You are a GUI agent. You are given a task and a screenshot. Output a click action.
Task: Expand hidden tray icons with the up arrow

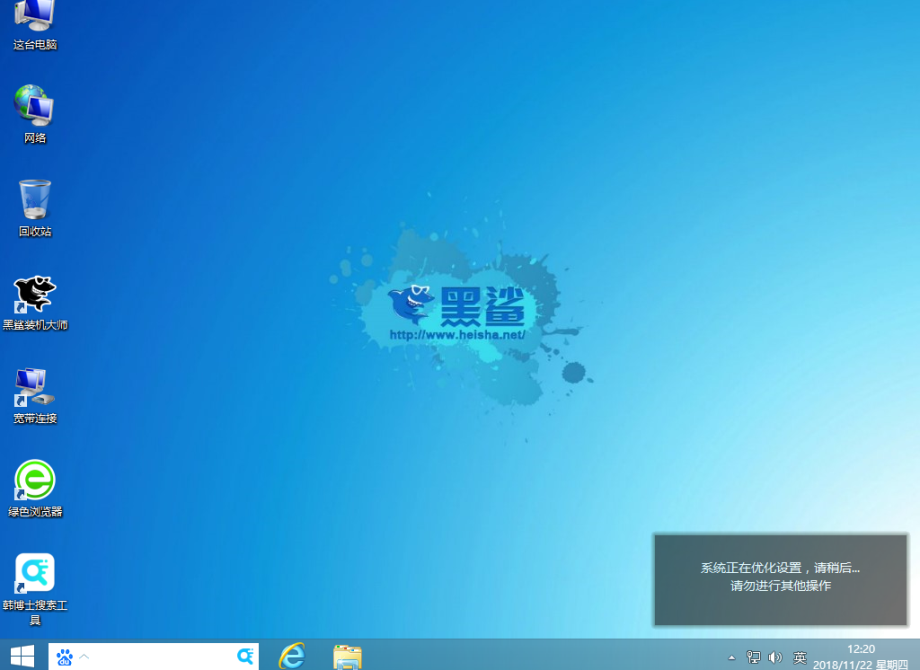coord(731,658)
